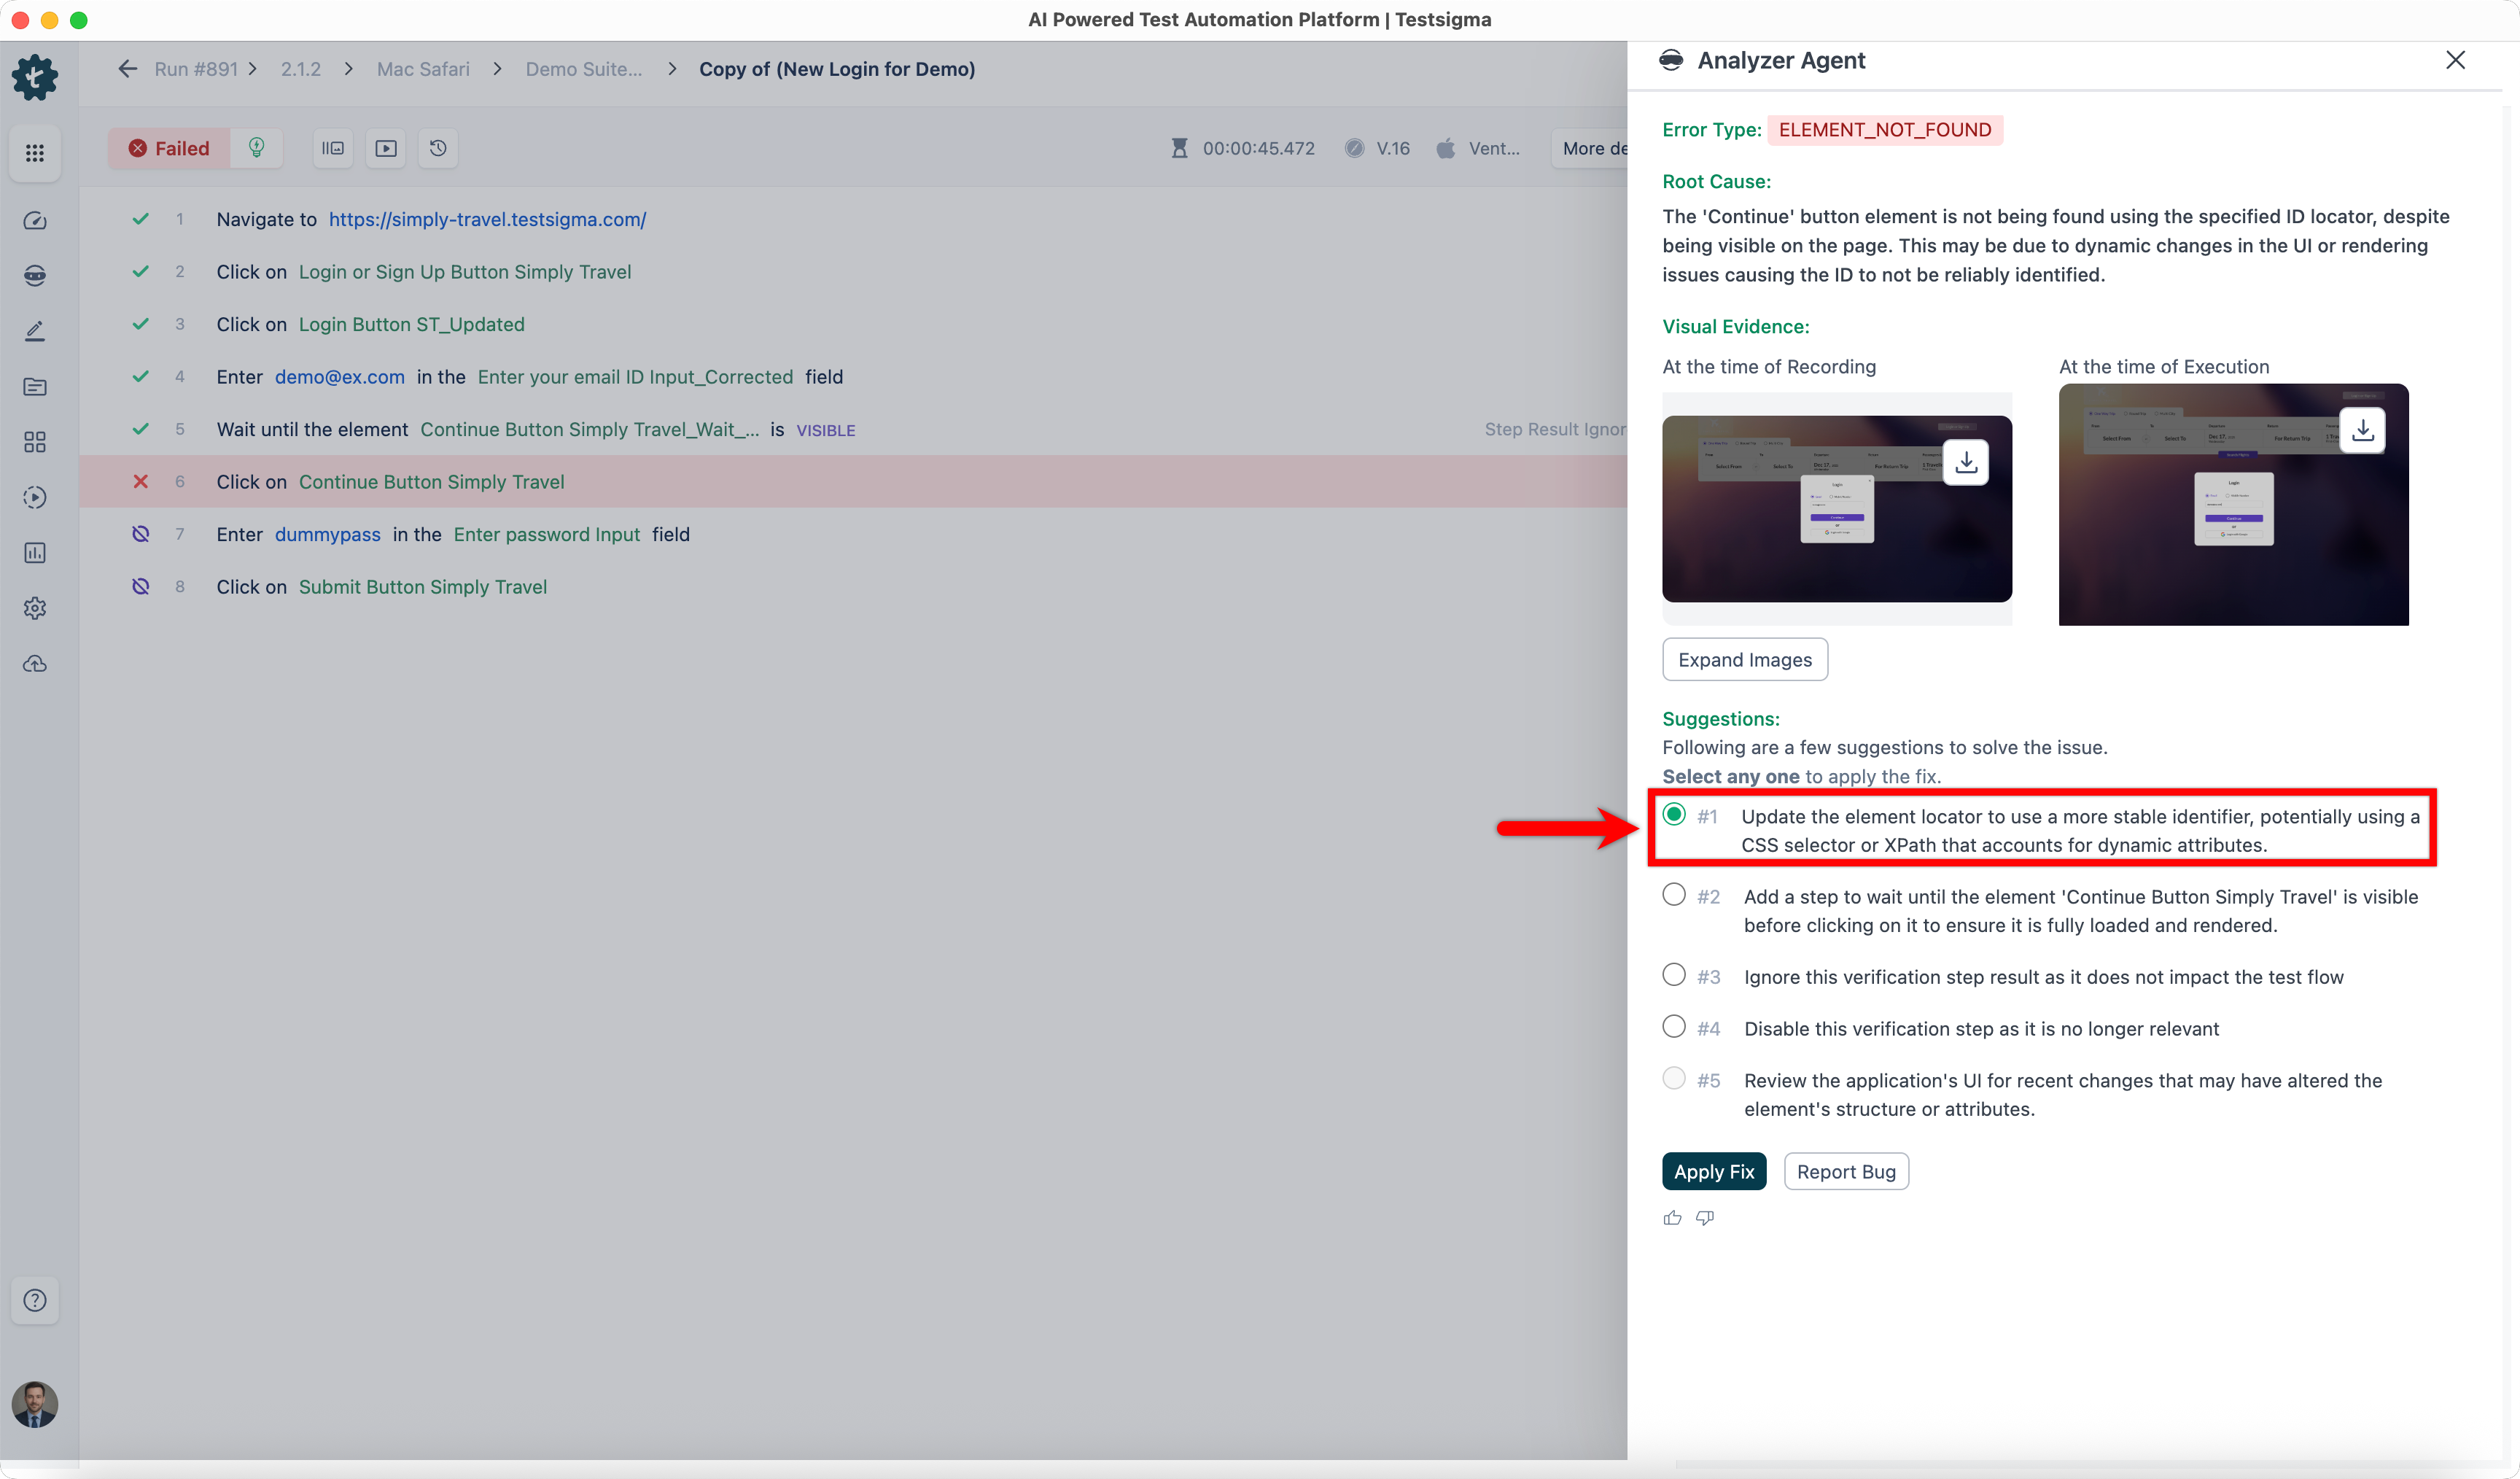Select suggestion #2 radio button
This screenshot has height=1479, width=2520.
[1673, 895]
